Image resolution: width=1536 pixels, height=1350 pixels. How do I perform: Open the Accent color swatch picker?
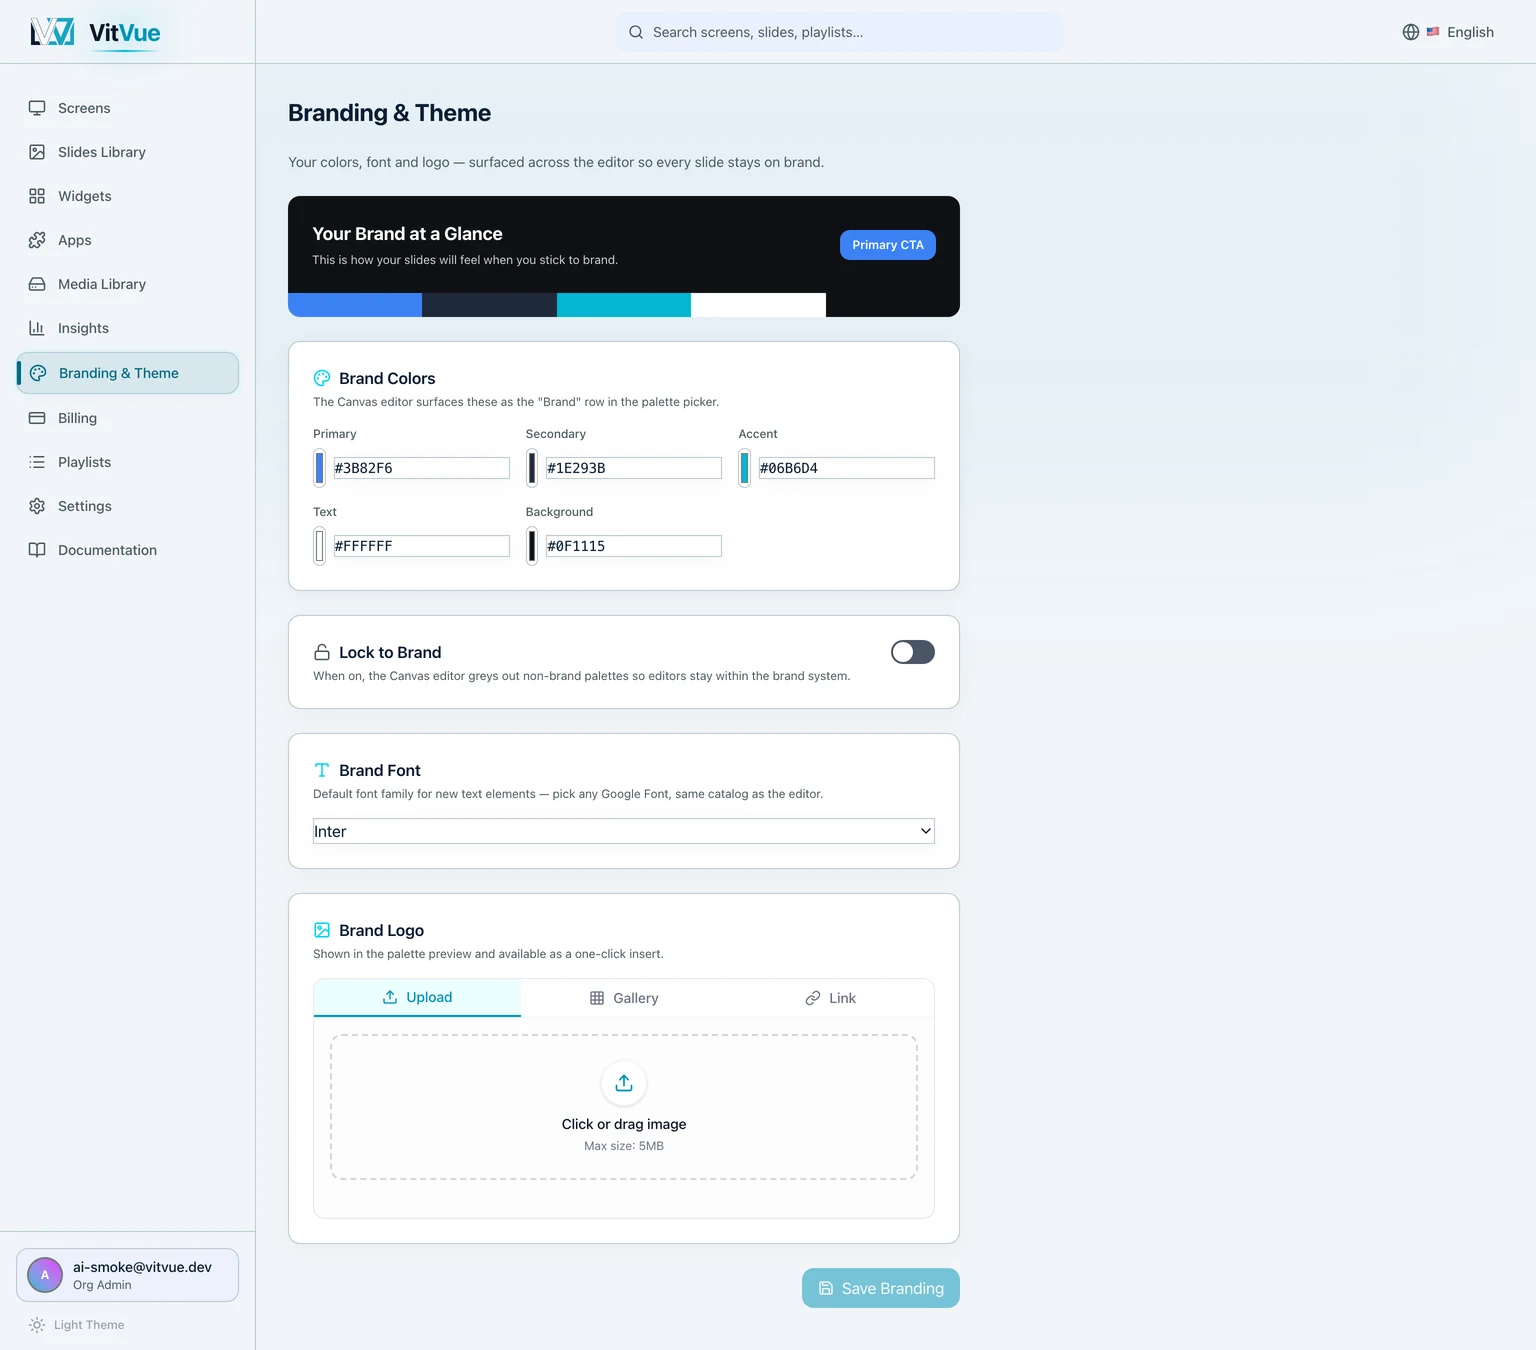click(x=745, y=468)
